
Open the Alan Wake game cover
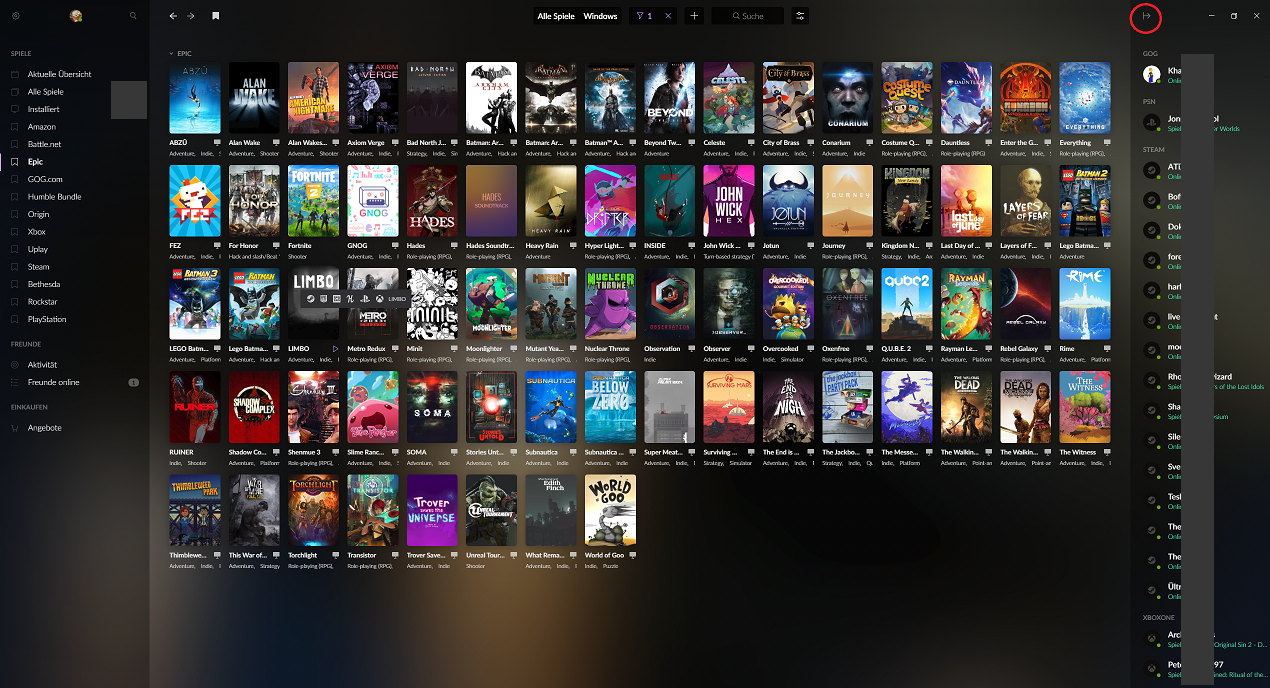(254, 98)
